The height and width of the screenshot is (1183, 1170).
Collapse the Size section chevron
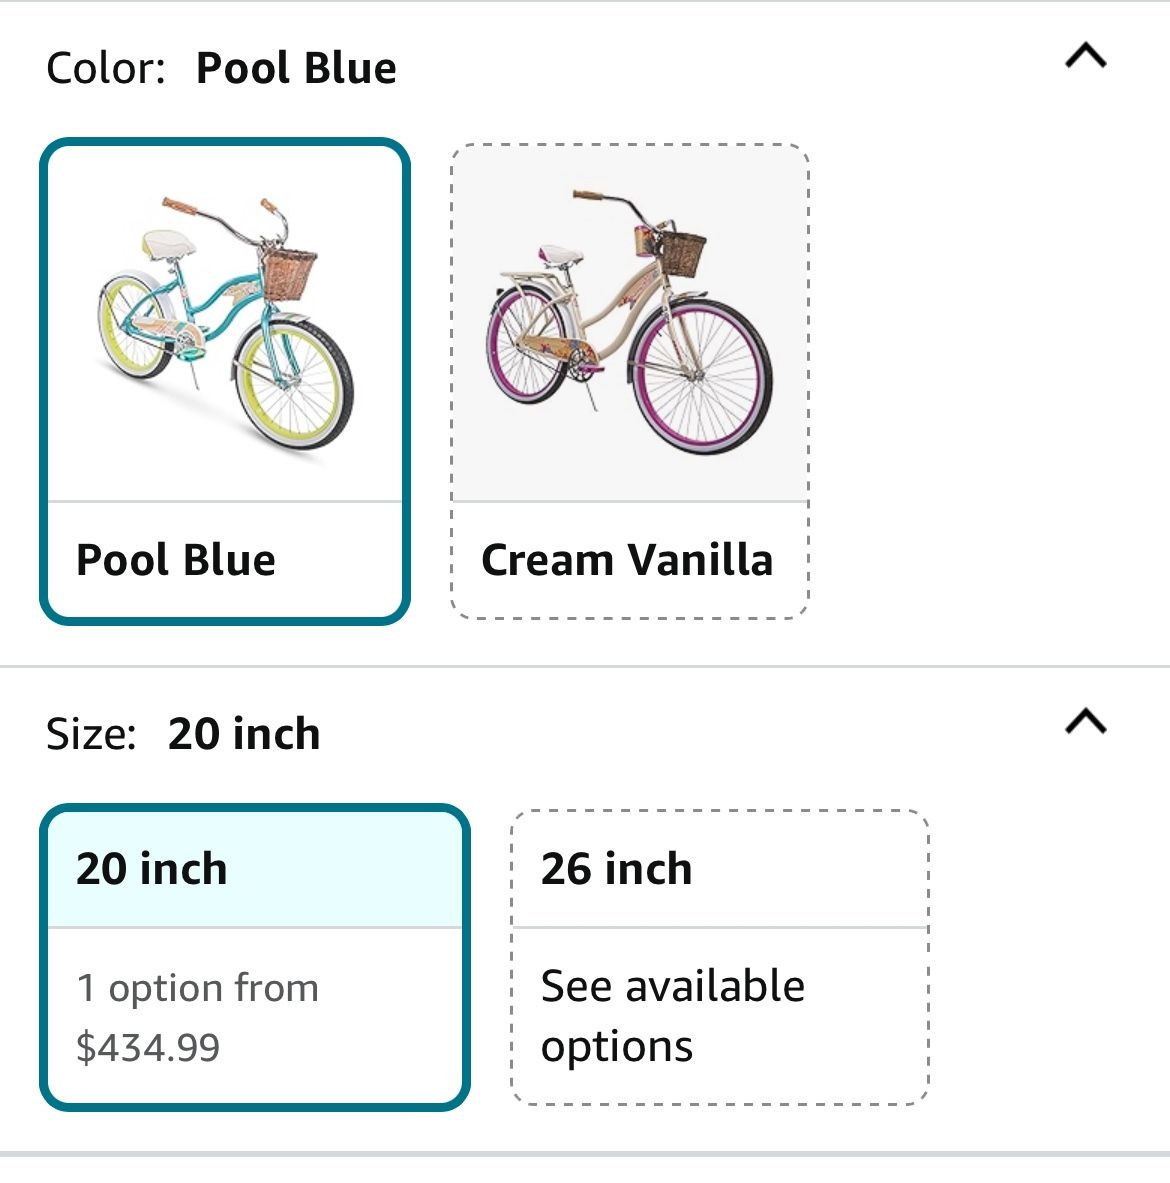click(1086, 721)
